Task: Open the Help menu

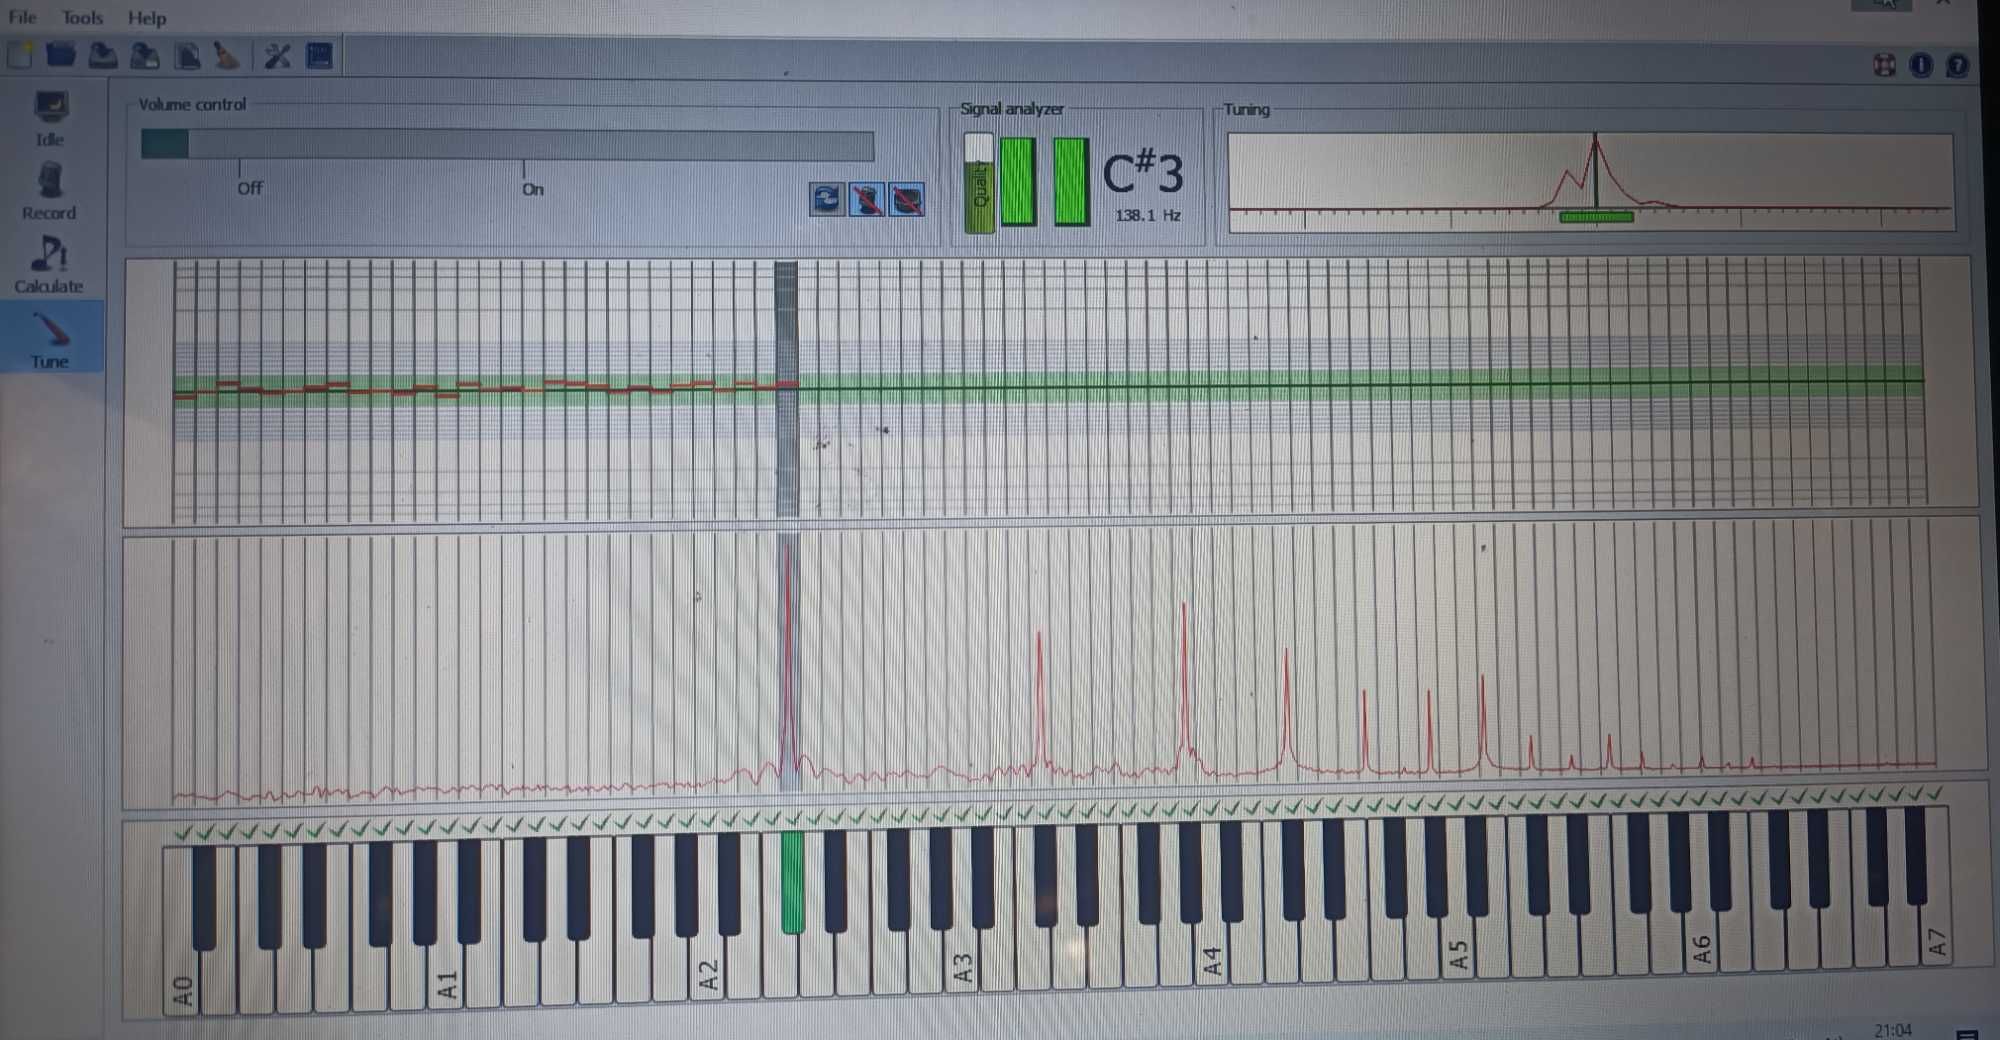Action: click(147, 17)
